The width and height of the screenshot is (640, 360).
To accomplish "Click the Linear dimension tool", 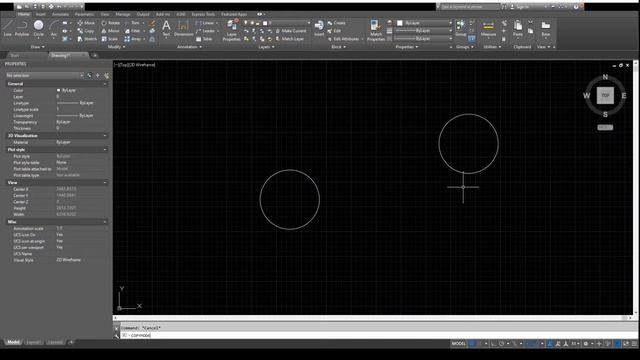I will pyautogui.click(x=205, y=23).
